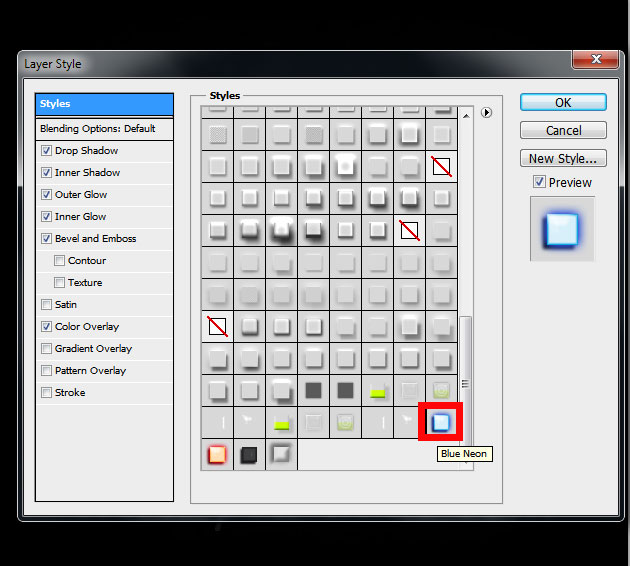Click the no-style swatch at the end of its row
630x566 pixels.
(442, 166)
